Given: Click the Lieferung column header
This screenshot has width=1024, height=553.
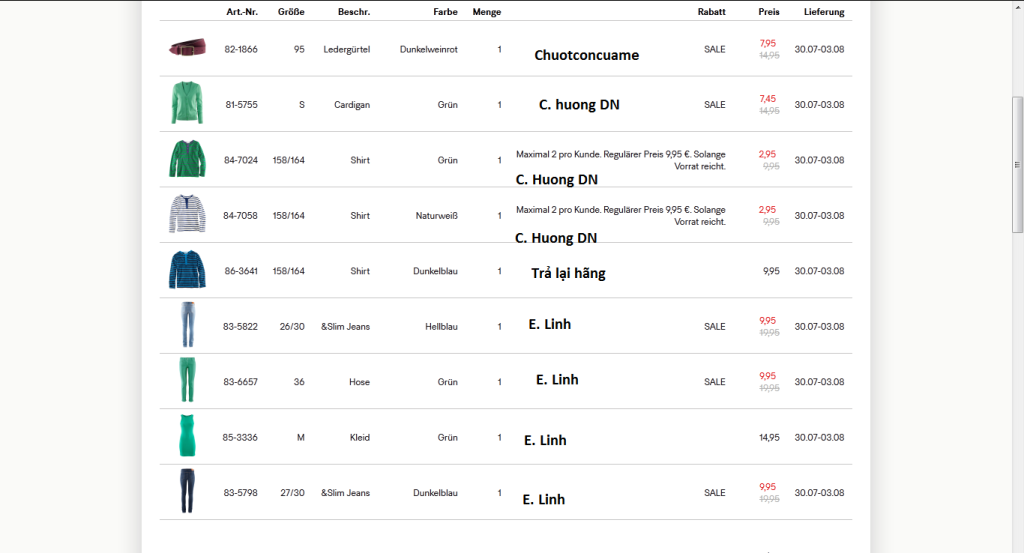Looking at the screenshot, I should point(823,12).
